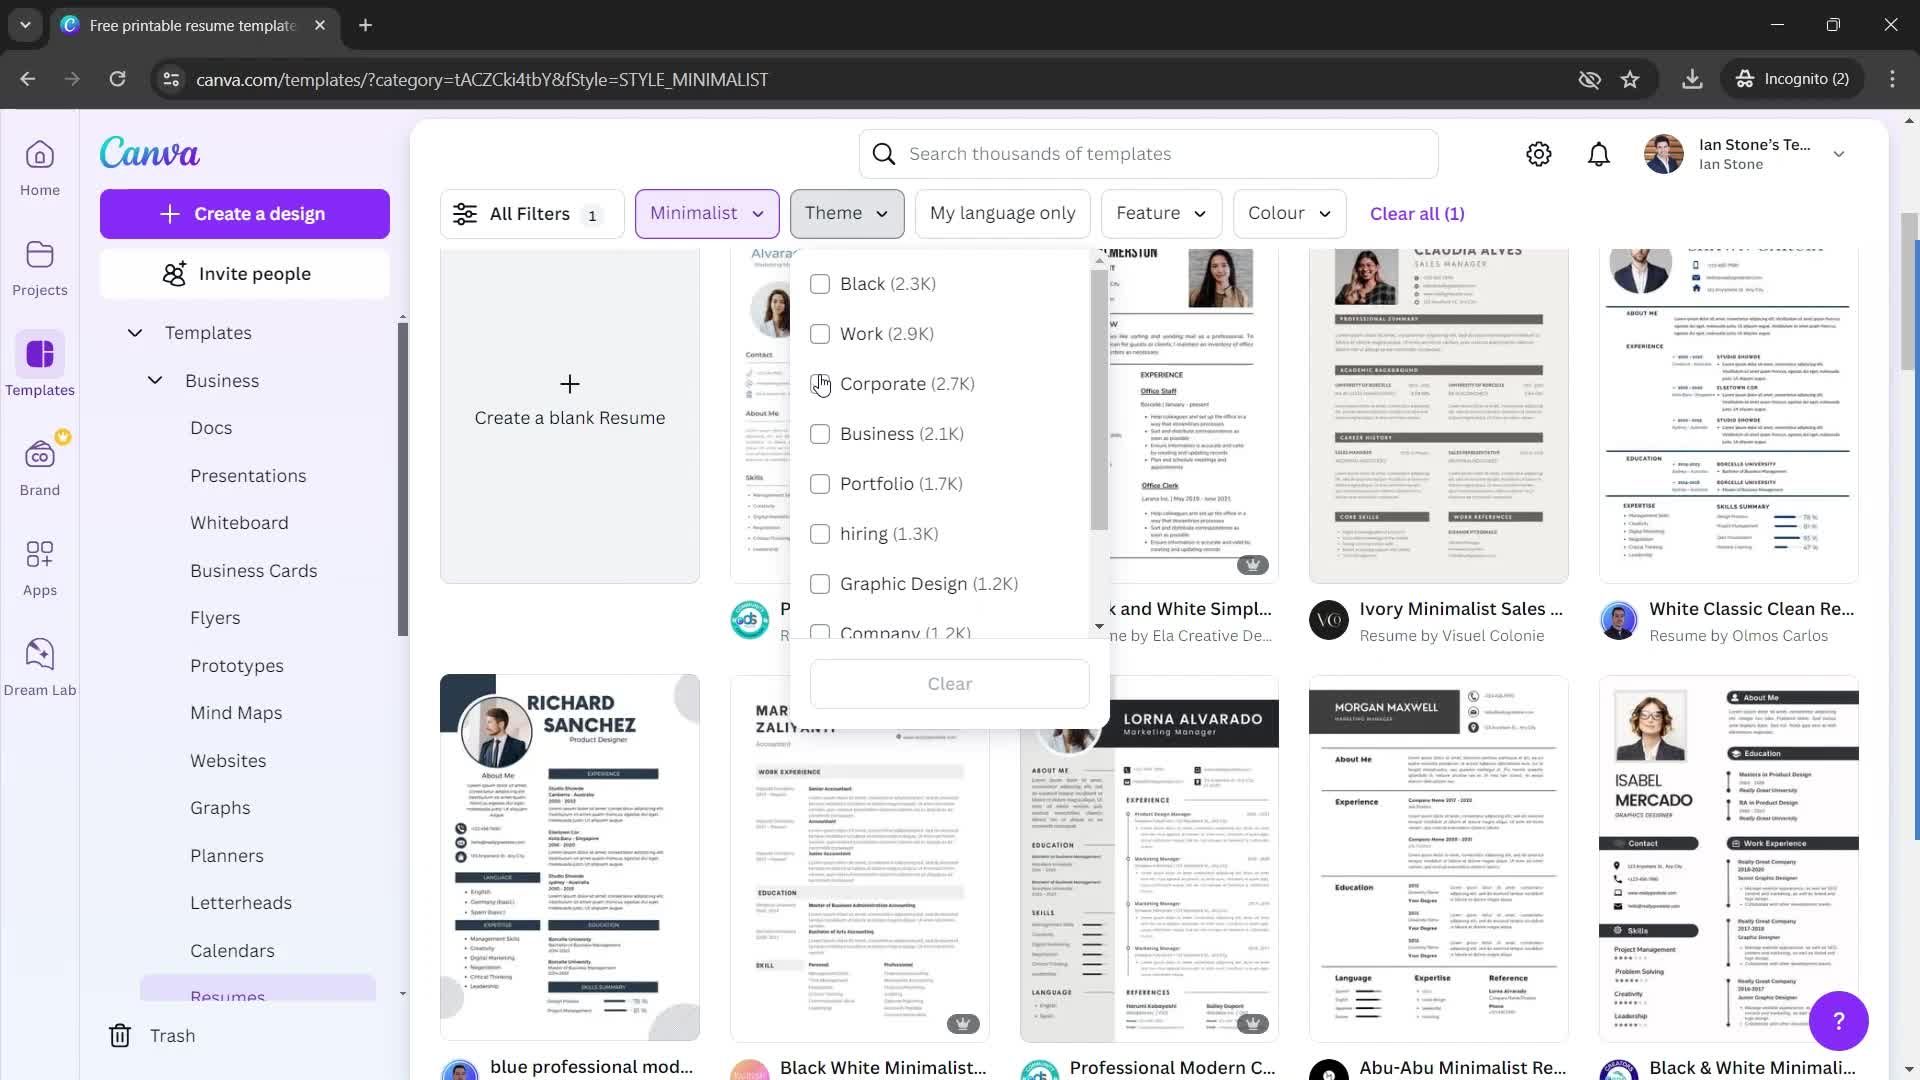Open the tab search dropdown arrow

(x=25, y=25)
